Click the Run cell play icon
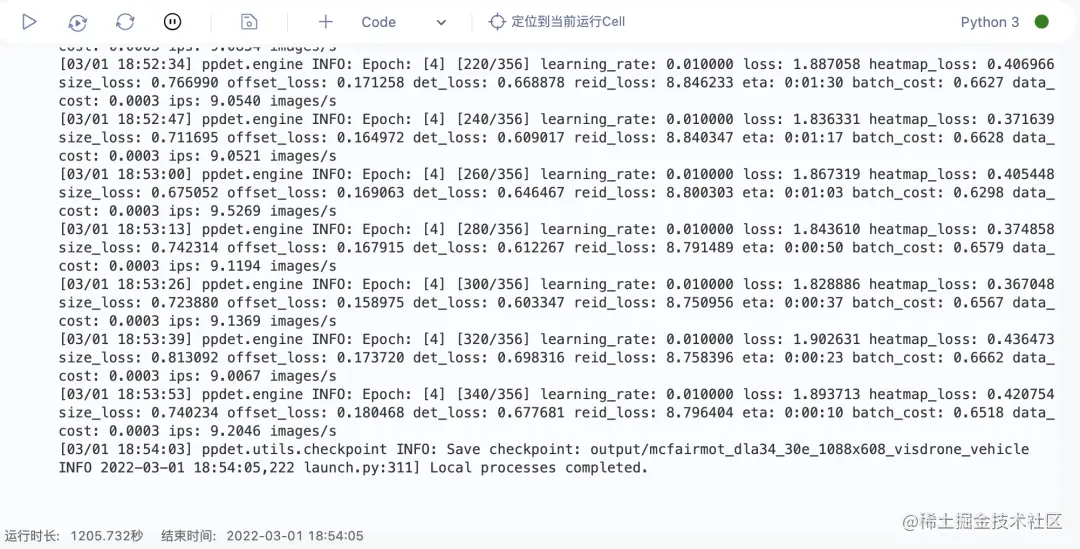The width and height of the screenshot is (1080, 549). pyautogui.click(x=29, y=22)
